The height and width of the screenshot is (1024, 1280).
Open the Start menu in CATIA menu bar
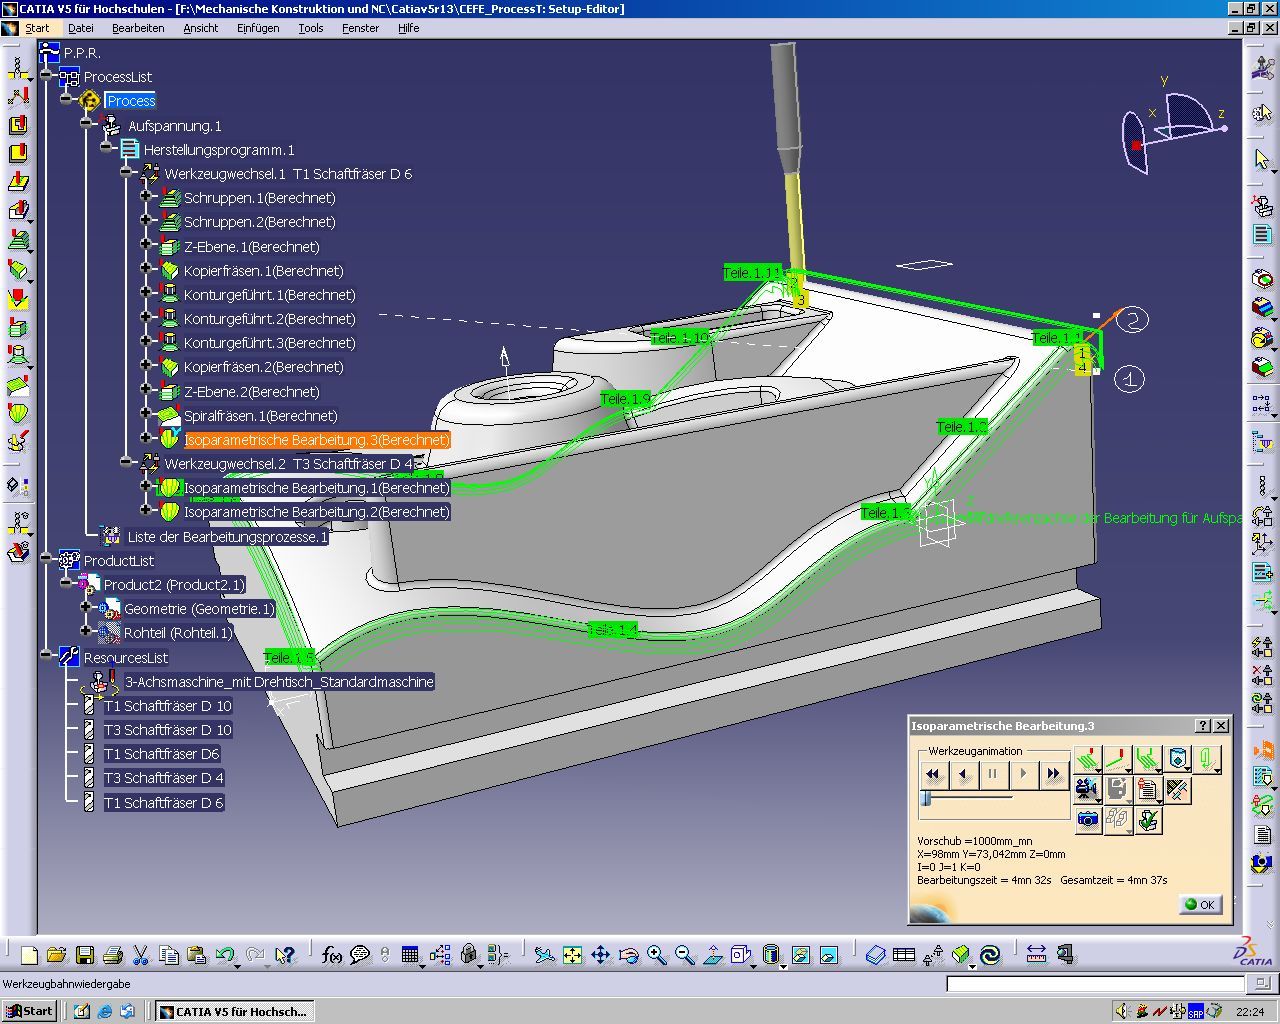37,28
